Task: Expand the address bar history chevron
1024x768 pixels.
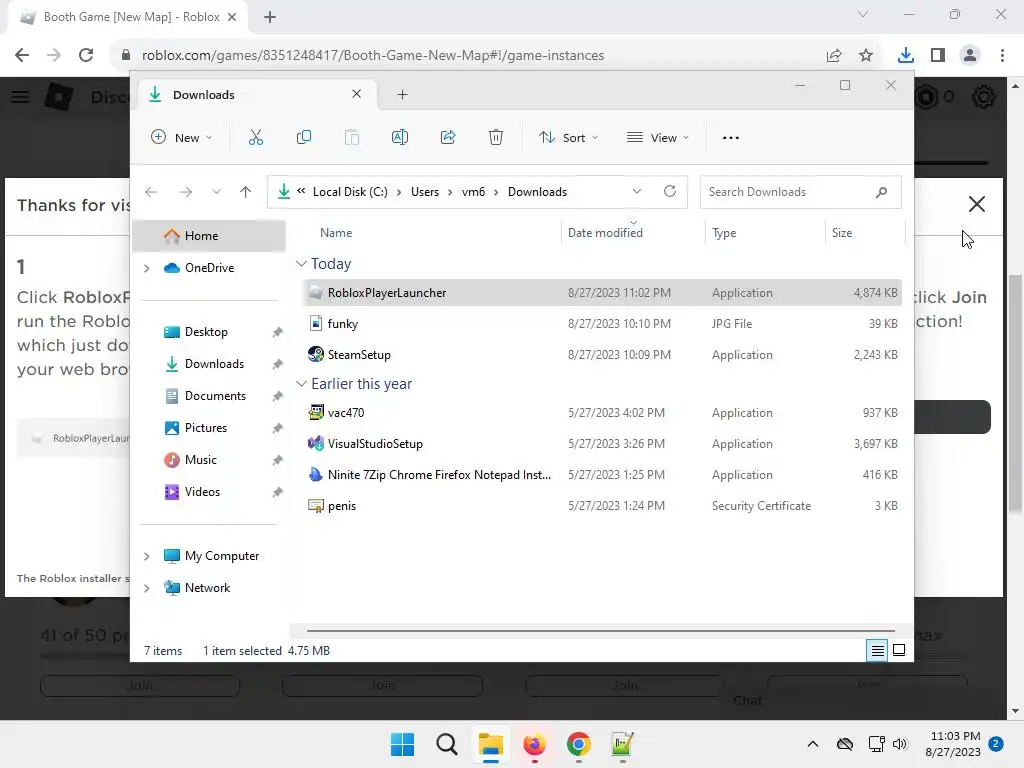Action: pos(637,191)
